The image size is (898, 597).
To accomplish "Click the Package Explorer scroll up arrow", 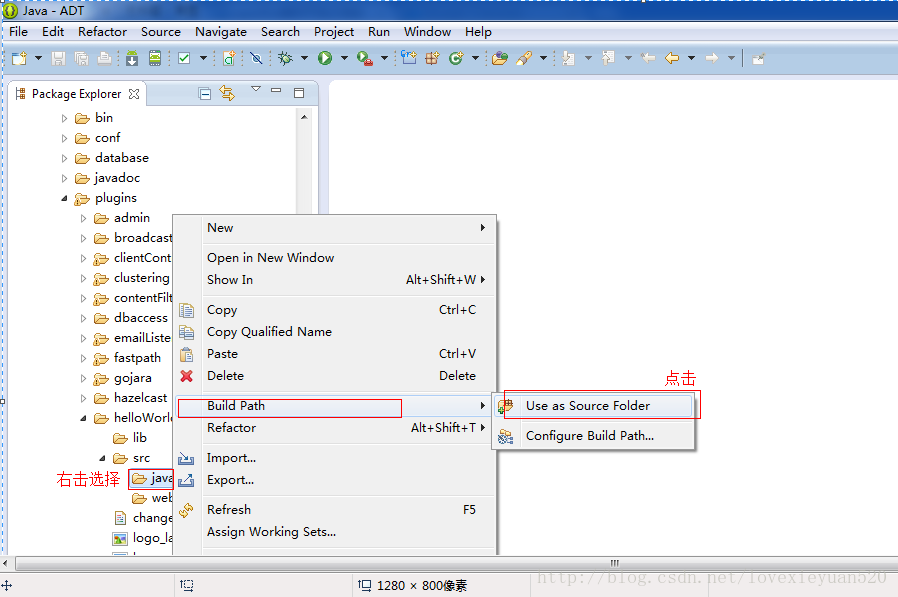I will [304, 117].
